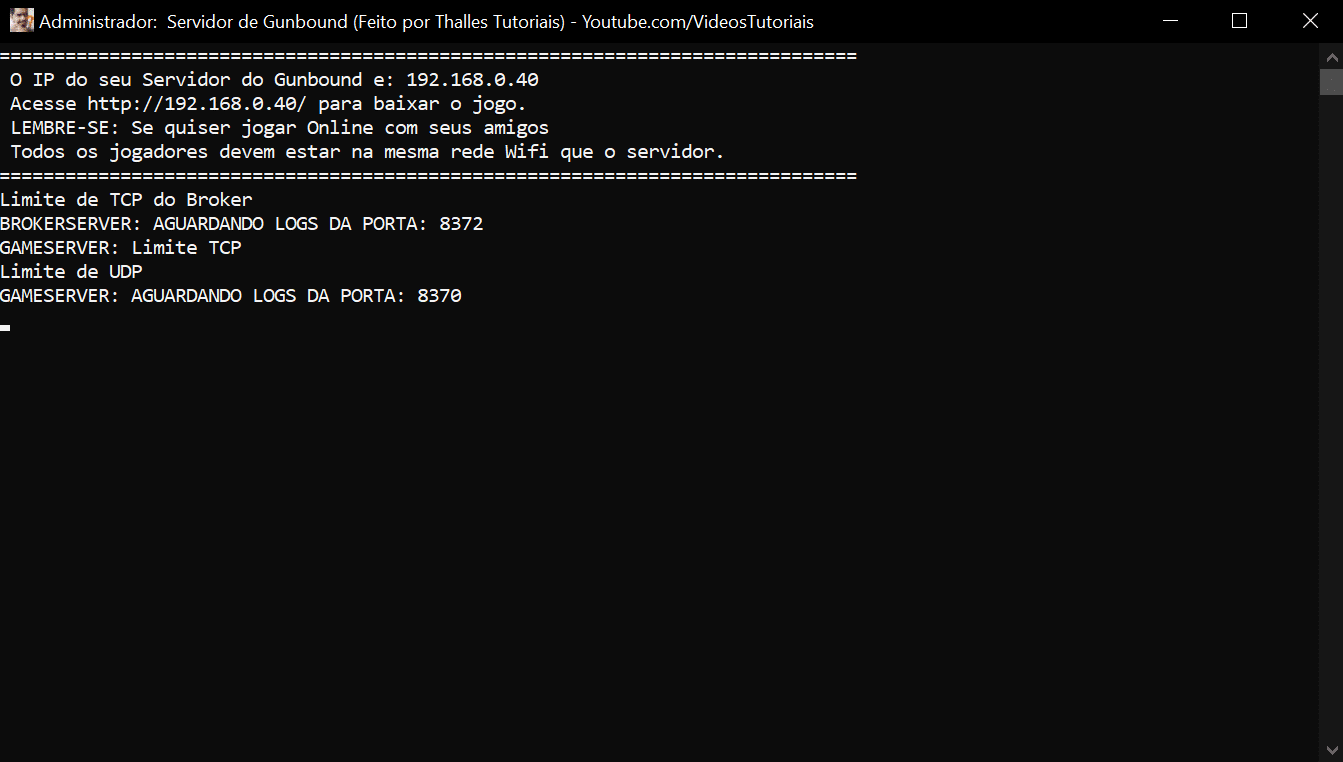Click the LEMBRE-SE reminder line
The image size is (1343, 762).
280,128
